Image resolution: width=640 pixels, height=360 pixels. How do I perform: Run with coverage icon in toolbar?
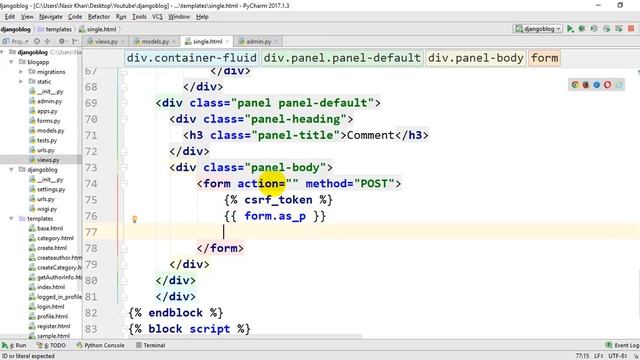click(594, 29)
